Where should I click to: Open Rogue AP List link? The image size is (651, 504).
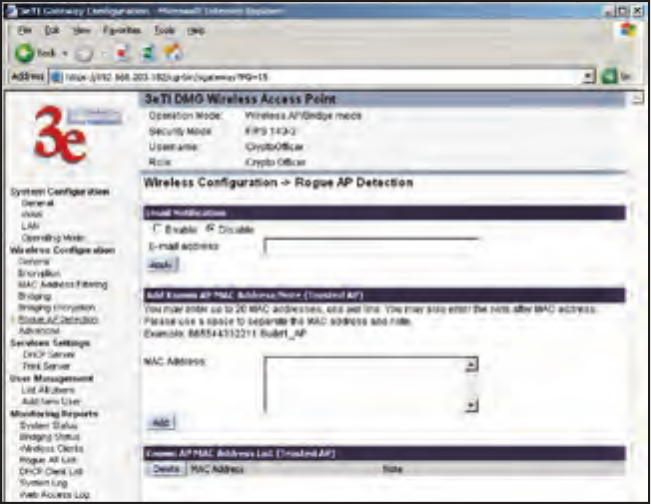tap(48, 460)
